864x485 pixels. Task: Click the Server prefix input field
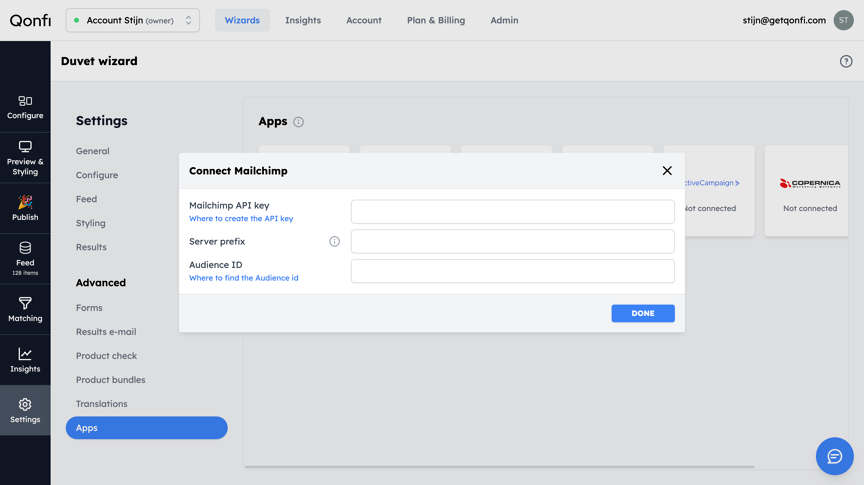[512, 241]
